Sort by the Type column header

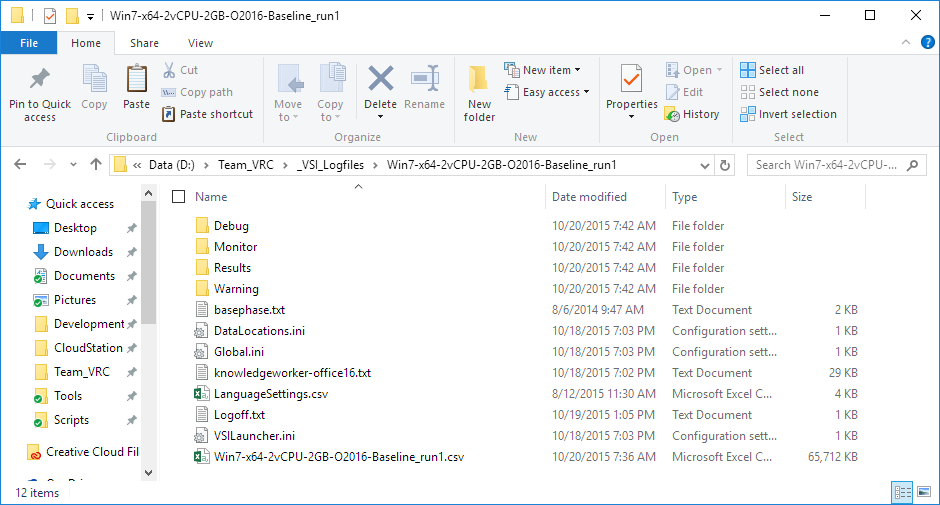pos(685,197)
